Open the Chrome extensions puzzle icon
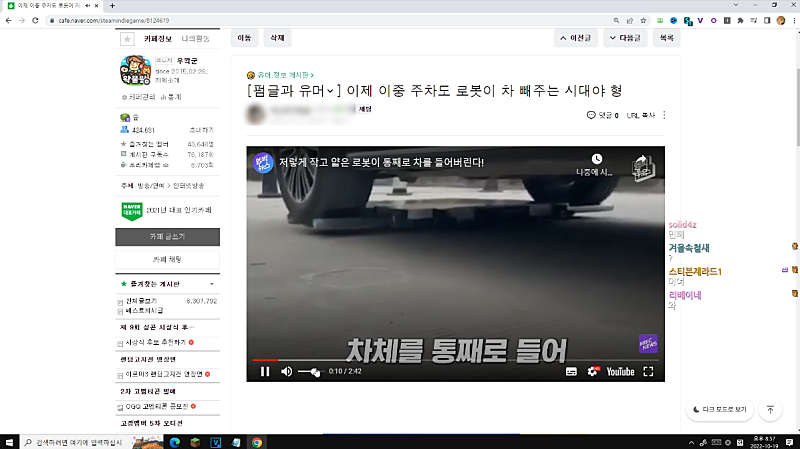 pos(740,20)
